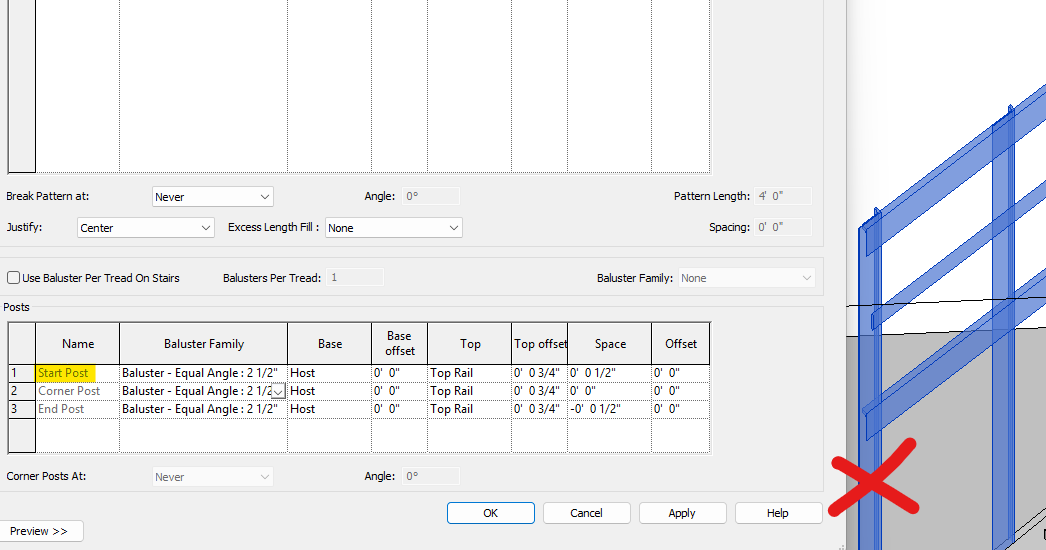Screen dimensions: 1046x550
Task: Click the Pattern Length field
Action: click(783, 196)
